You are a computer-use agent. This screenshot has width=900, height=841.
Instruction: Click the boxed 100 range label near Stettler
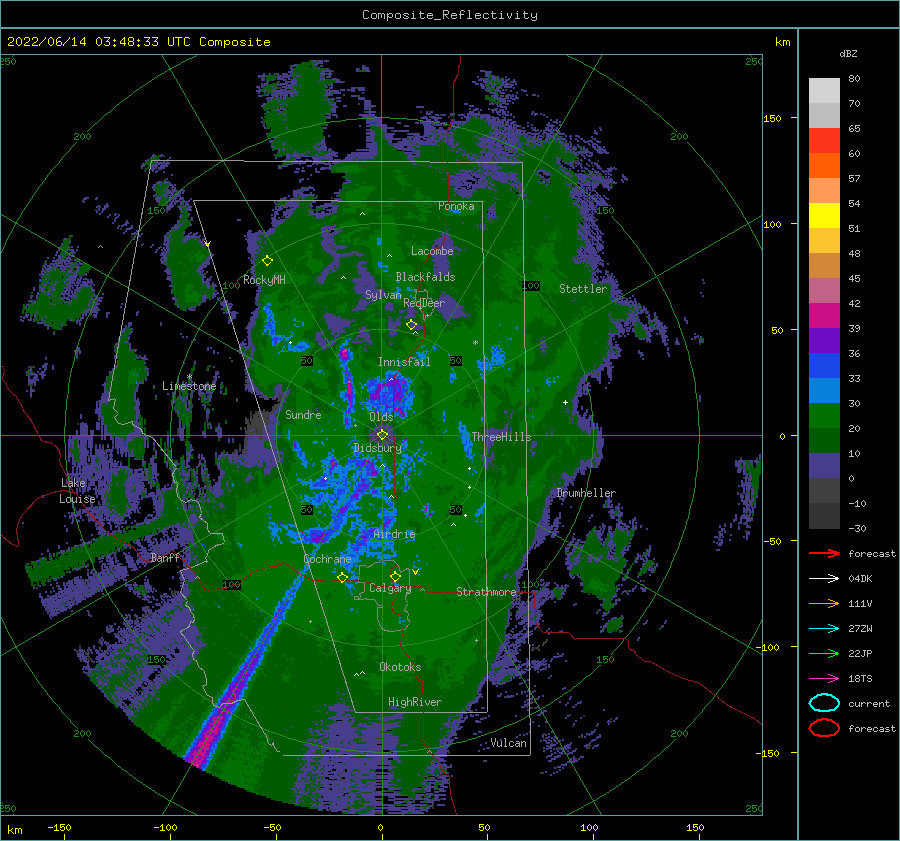coord(531,286)
